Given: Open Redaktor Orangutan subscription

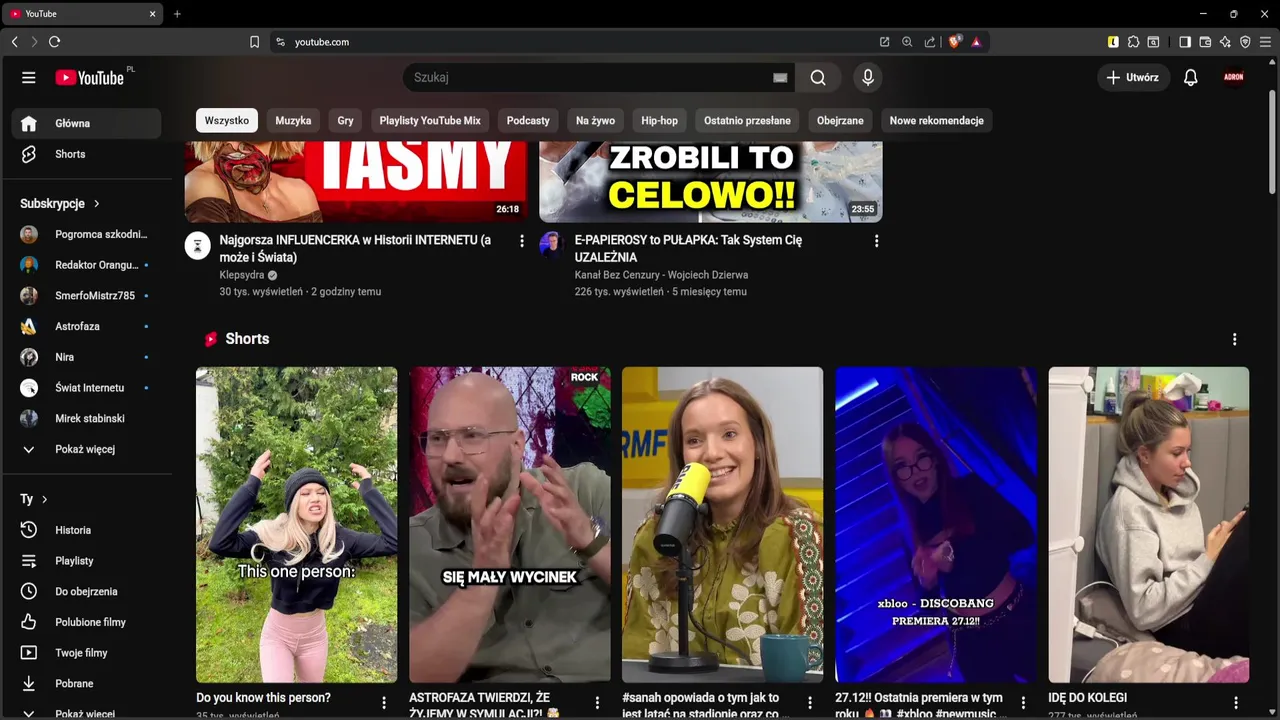Looking at the screenshot, I should 86,265.
